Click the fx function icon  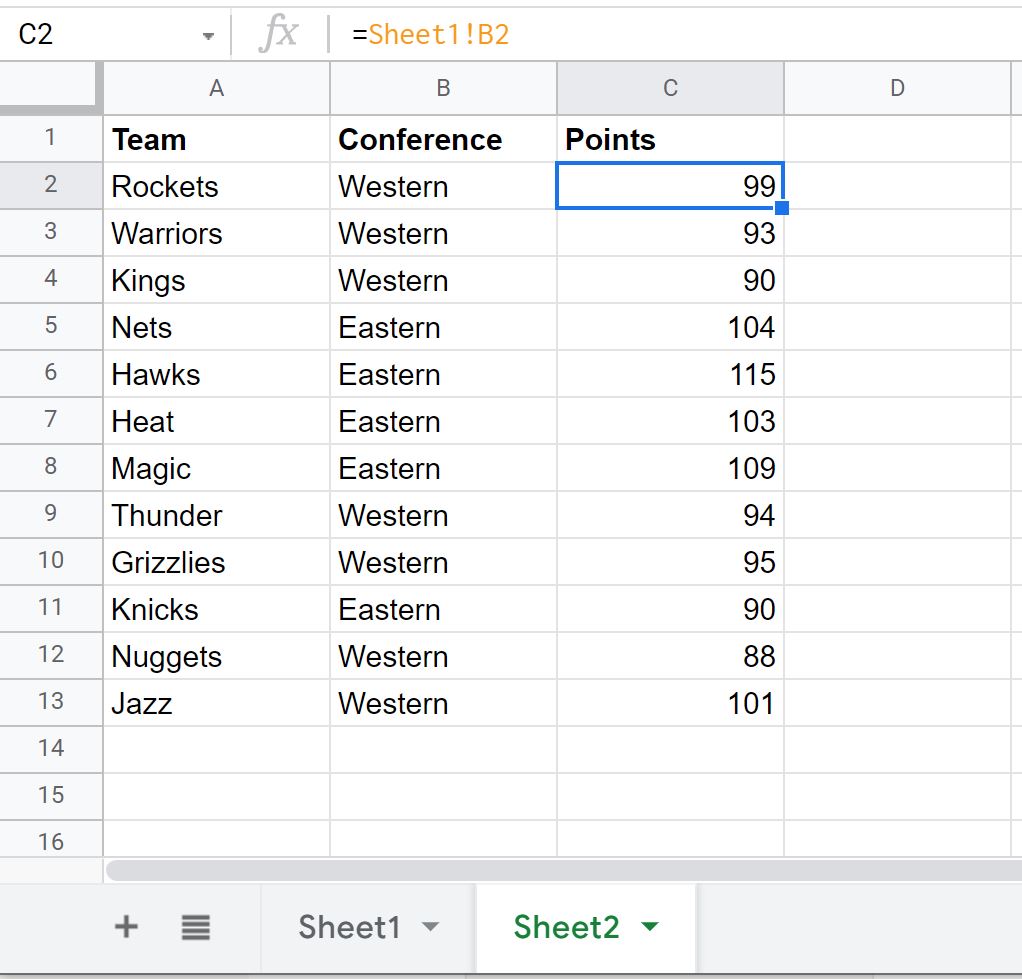pyautogui.click(x=278, y=34)
